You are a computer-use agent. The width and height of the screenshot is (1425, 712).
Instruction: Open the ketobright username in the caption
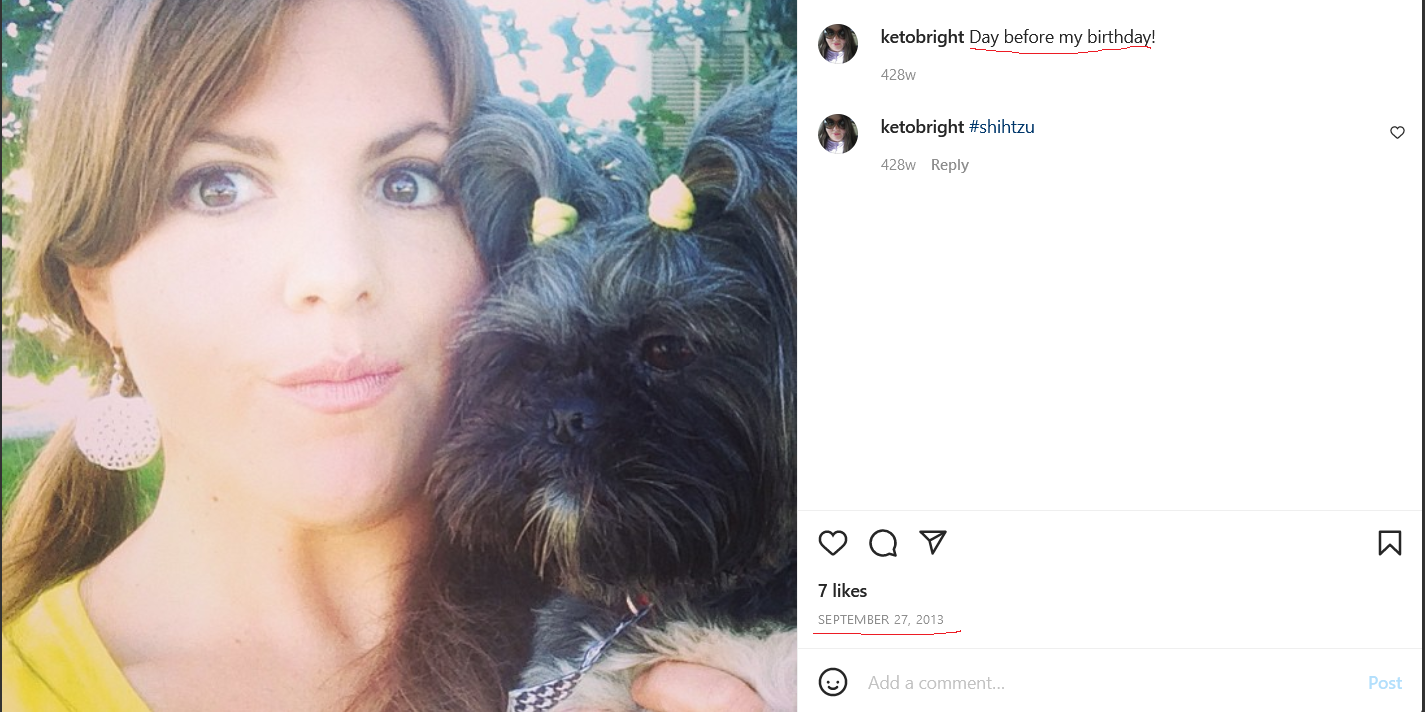tap(922, 37)
